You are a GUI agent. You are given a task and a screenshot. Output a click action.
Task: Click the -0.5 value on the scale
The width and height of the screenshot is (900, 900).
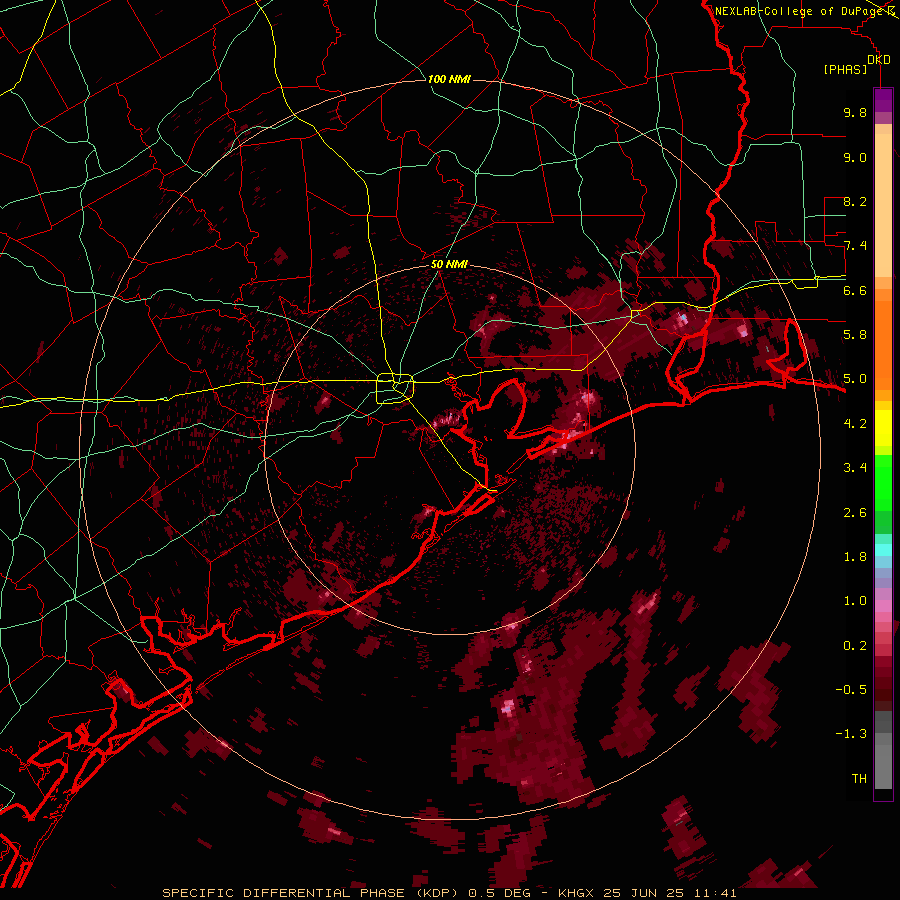(x=851, y=690)
